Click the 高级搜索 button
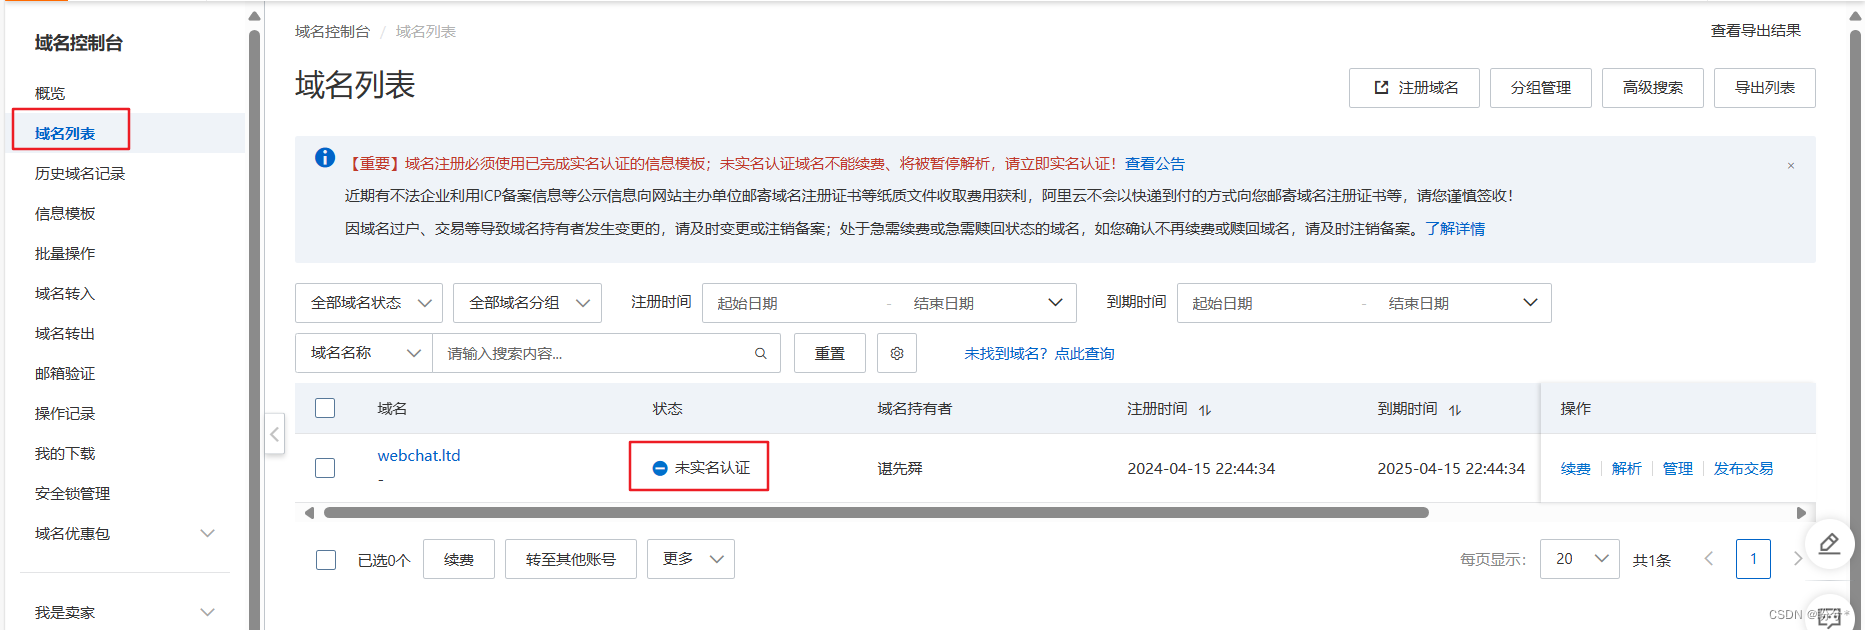Screen dimensions: 1865x630 tap(1652, 88)
